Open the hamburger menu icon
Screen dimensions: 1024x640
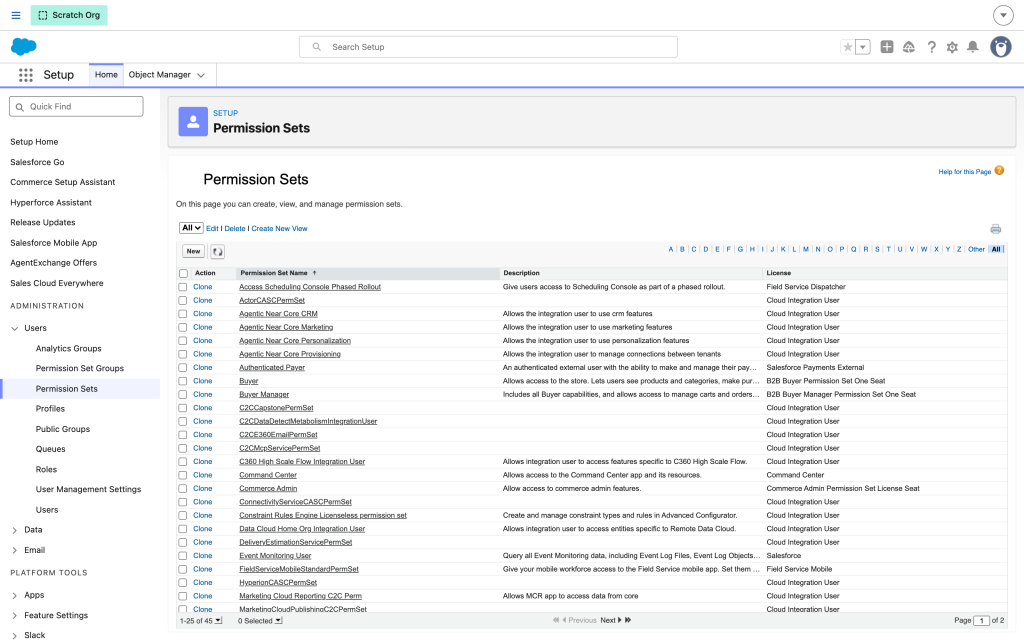coord(16,15)
